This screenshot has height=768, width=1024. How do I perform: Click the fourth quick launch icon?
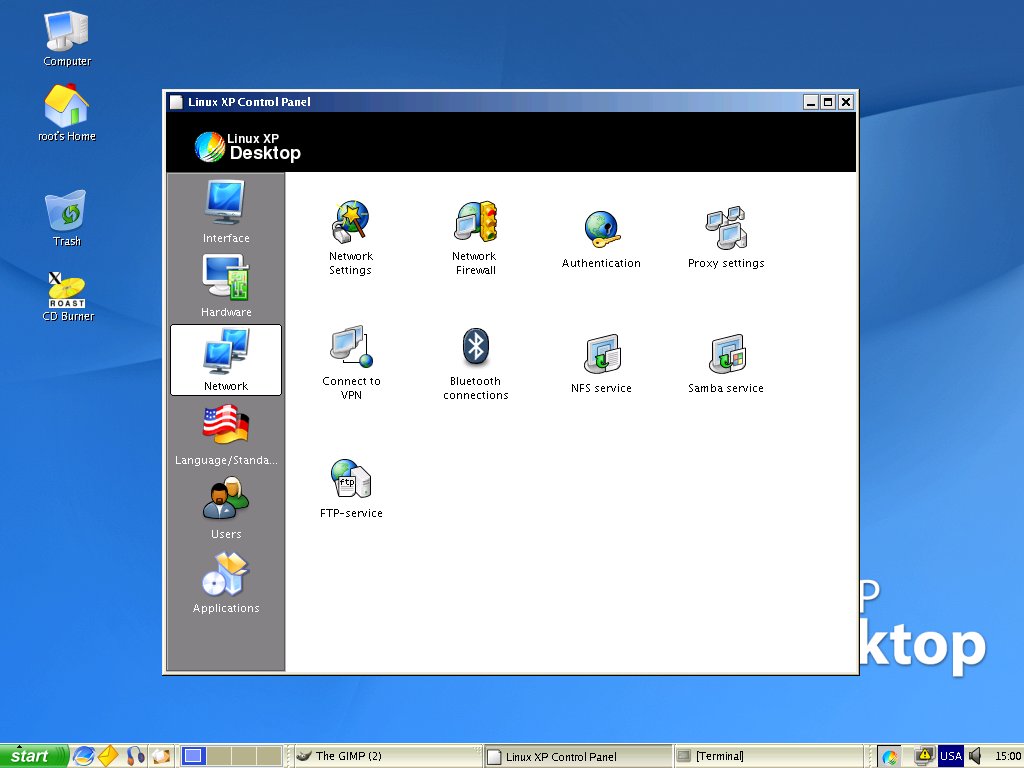(161, 756)
